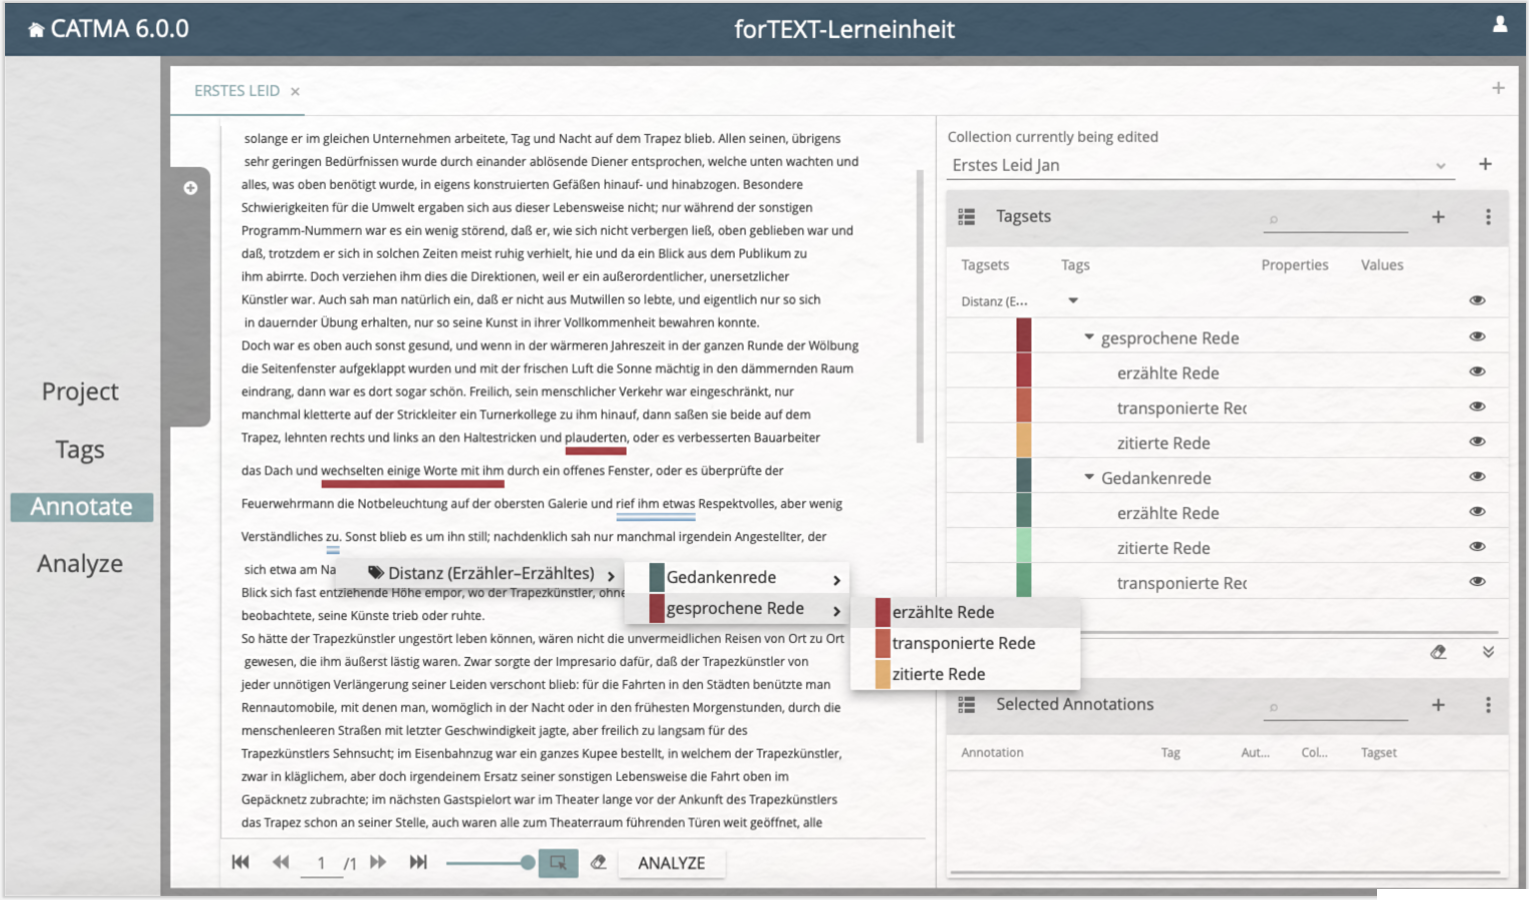1529x900 pixels.
Task: Go to the last page
Action: (x=418, y=862)
